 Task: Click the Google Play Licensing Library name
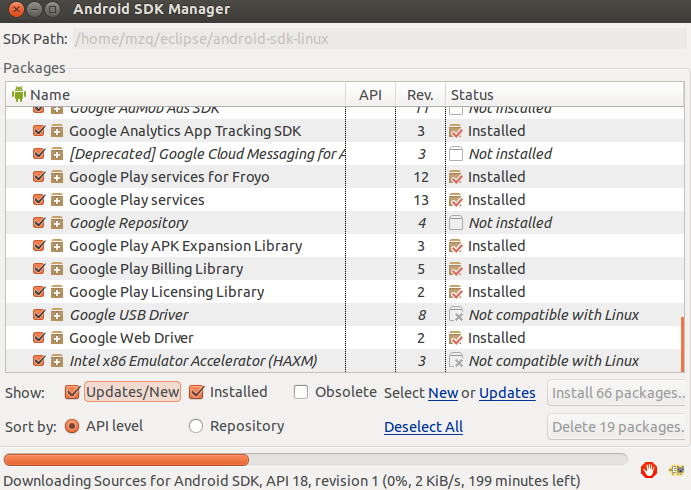click(167, 292)
